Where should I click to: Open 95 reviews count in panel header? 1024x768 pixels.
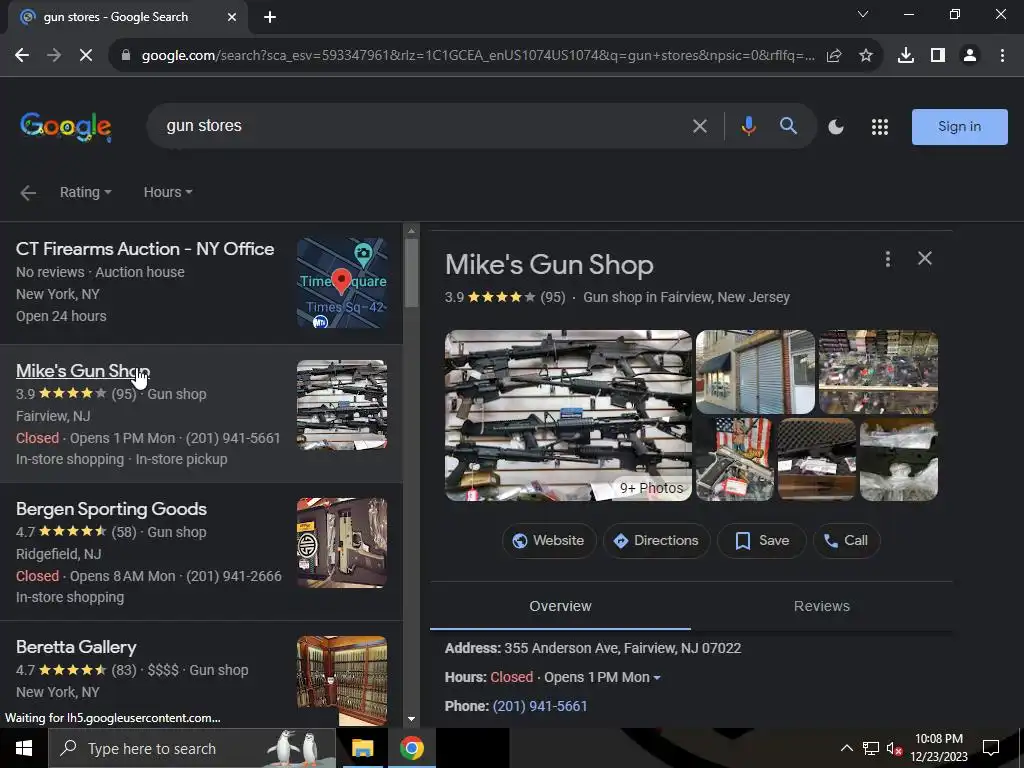[x=552, y=297]
